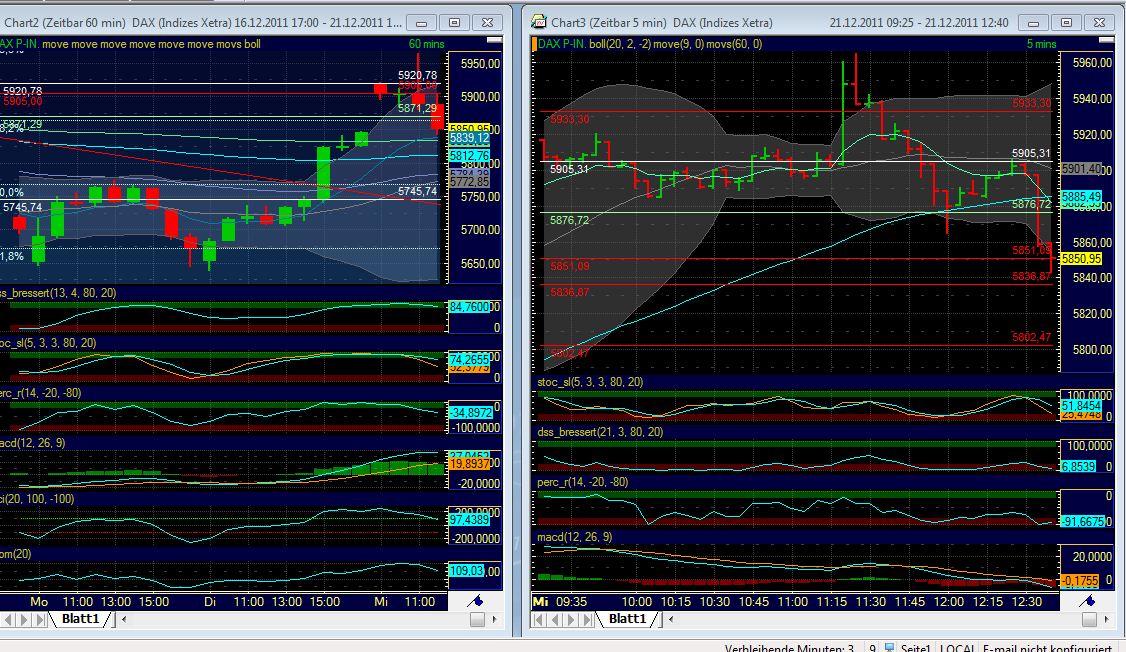Click the first-sheet navigation arrow in Chart2
The image size is (1126, 652).
pyautogui.click(x=8, y=620)
